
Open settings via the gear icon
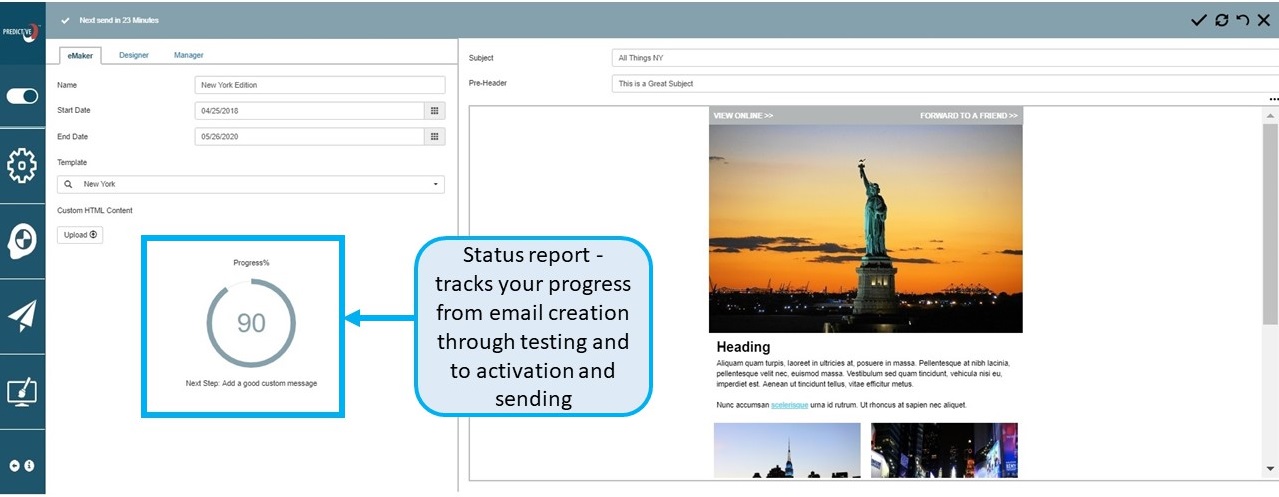(x=22, y=165)
